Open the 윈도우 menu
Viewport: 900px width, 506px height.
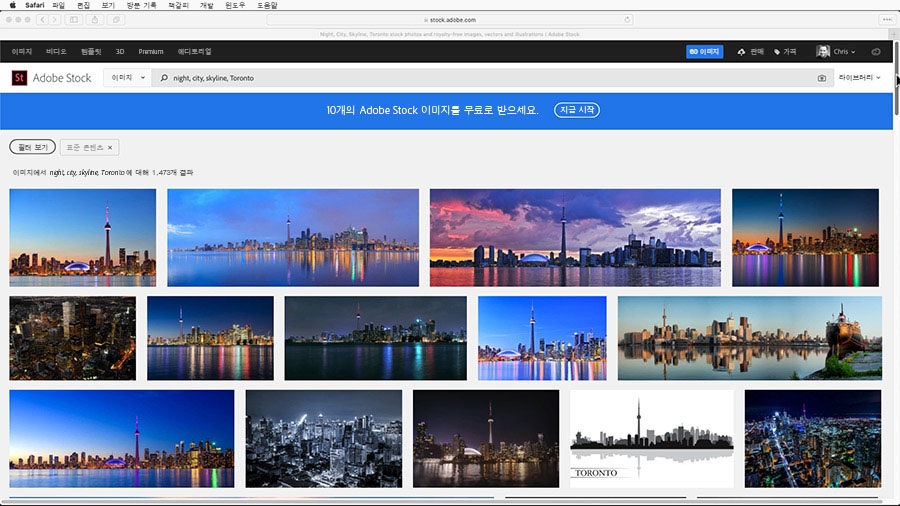point(235,5)
